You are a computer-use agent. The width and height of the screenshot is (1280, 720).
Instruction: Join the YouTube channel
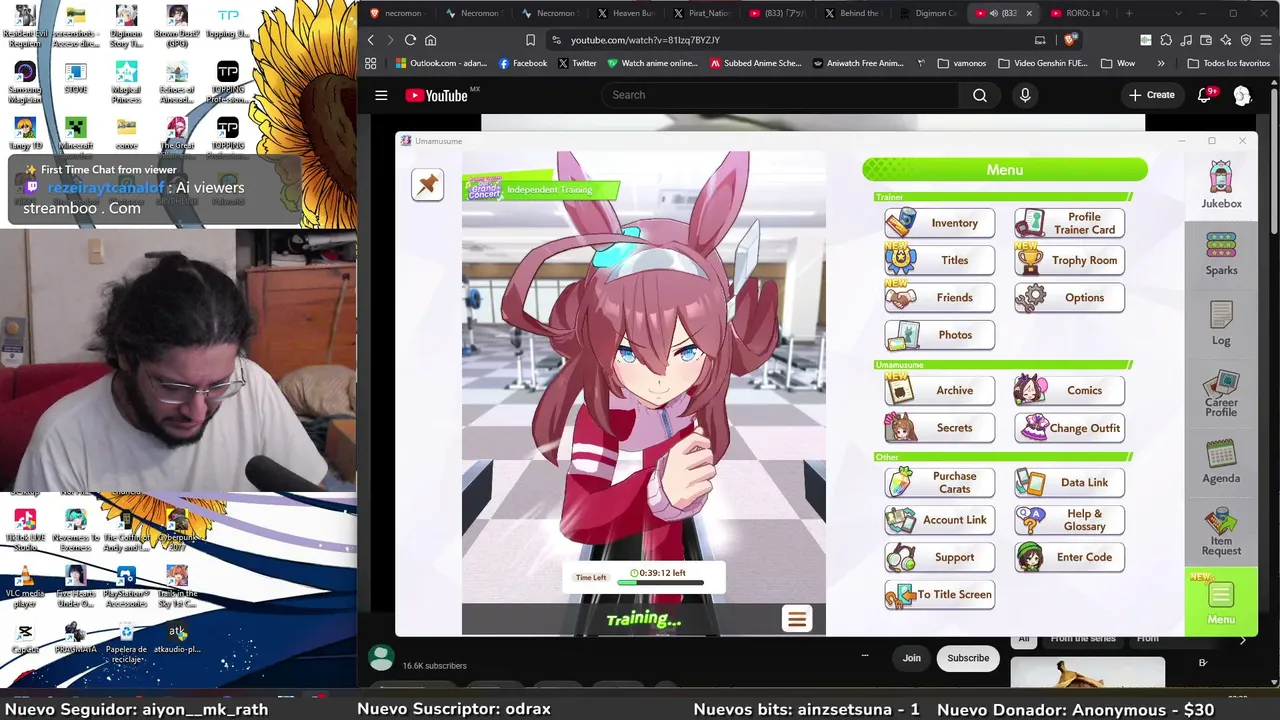coord(912,658)
